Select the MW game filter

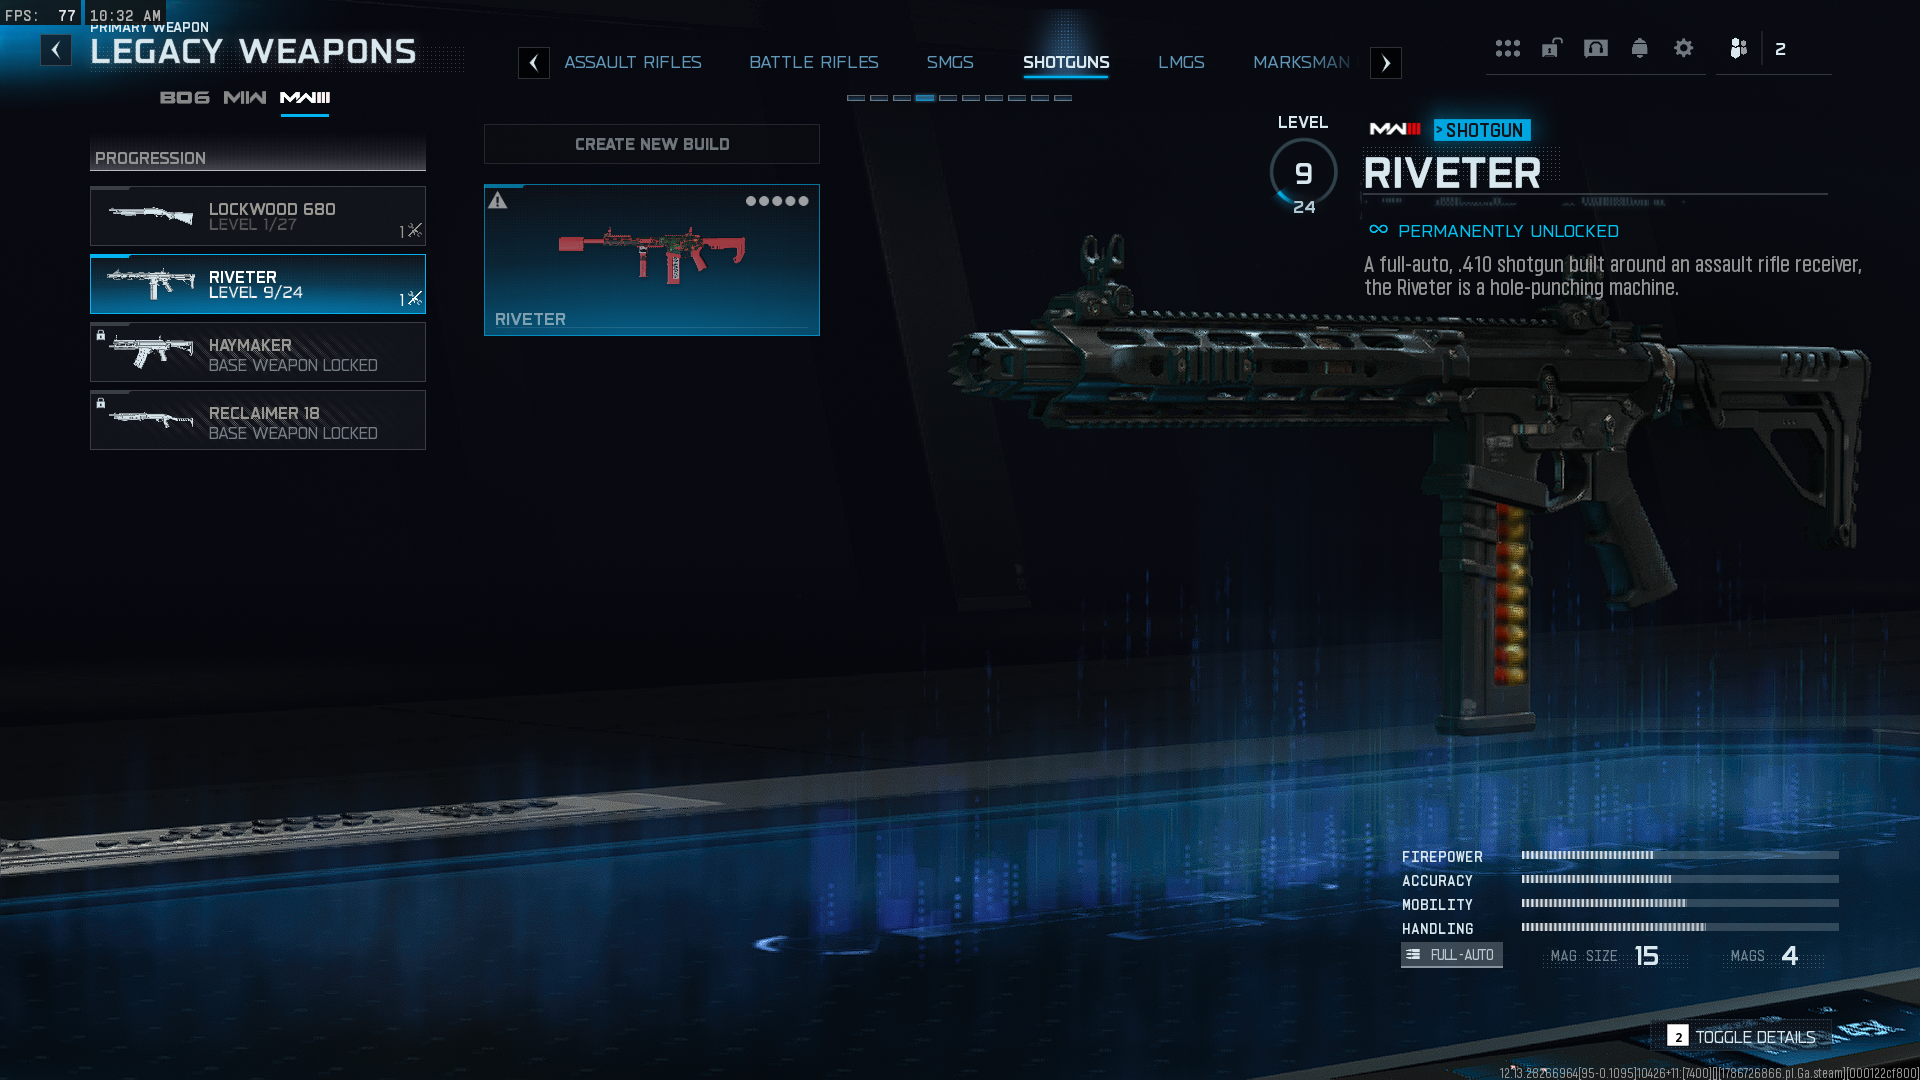point(245,97)
